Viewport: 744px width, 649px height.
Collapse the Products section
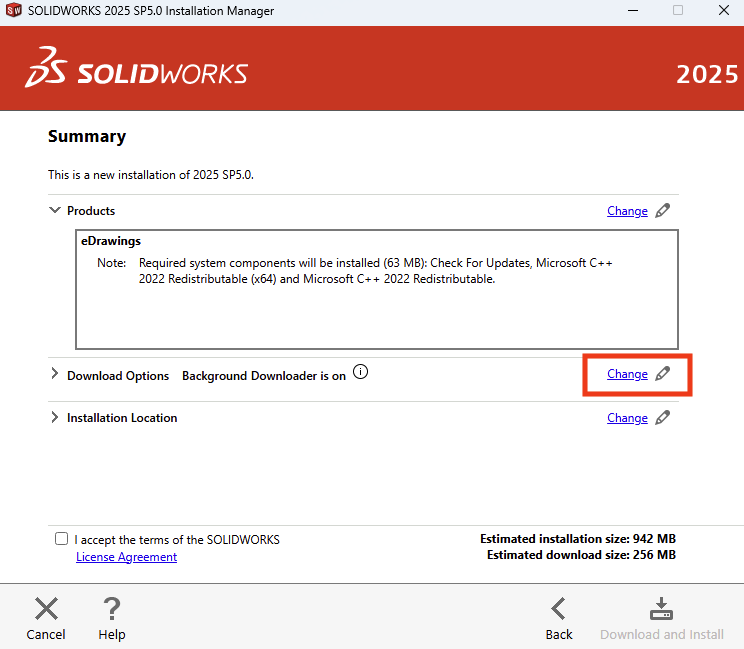(54, 211)
